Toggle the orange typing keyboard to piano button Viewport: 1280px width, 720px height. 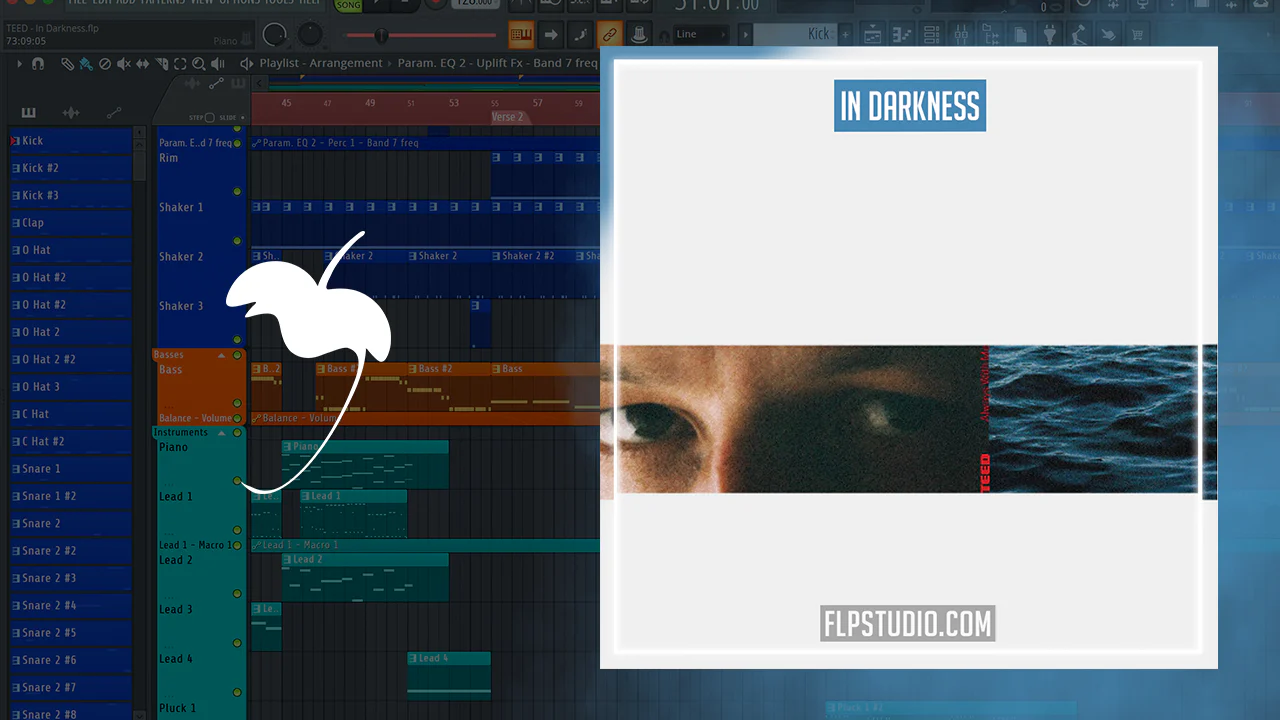[521, 35]
